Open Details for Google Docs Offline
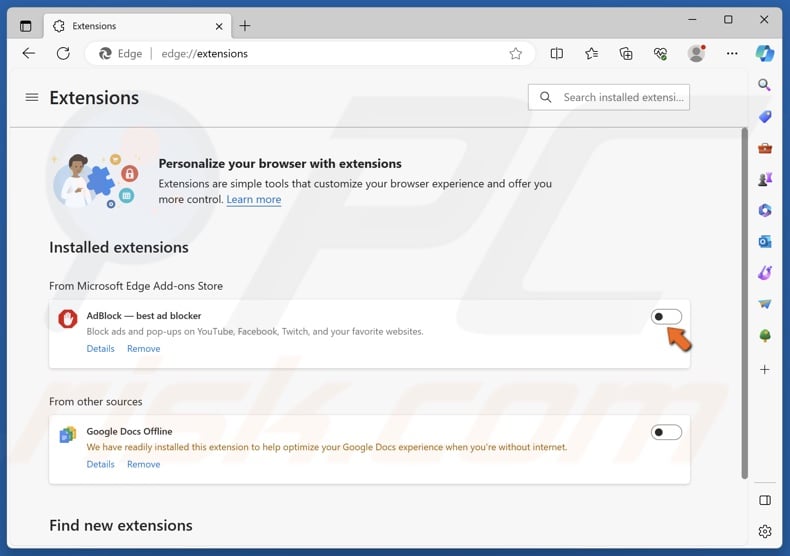 point(100,464)
